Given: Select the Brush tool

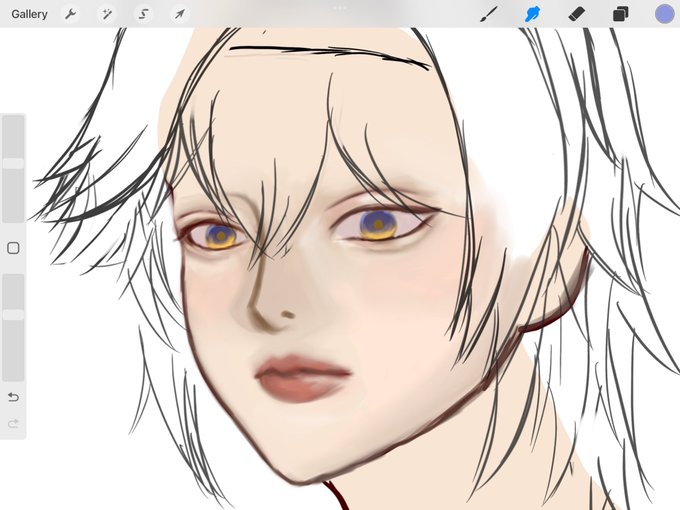Looking at the screenshot, I should (489, 14).
